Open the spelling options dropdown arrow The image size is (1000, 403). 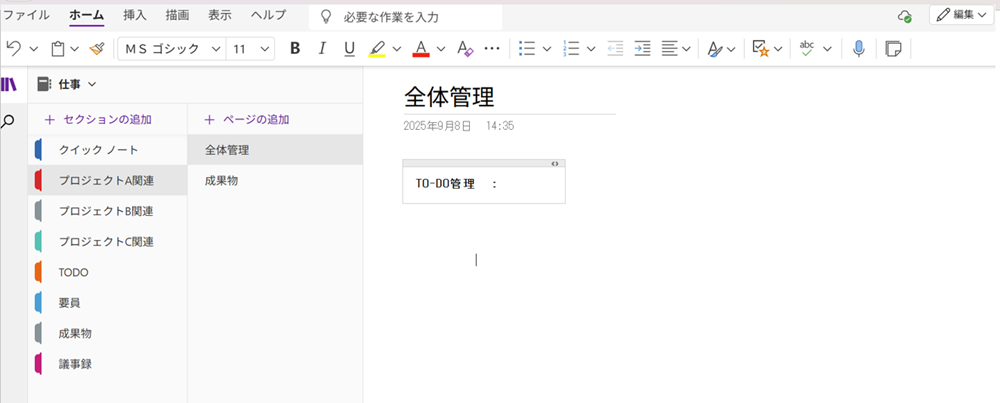827,48
